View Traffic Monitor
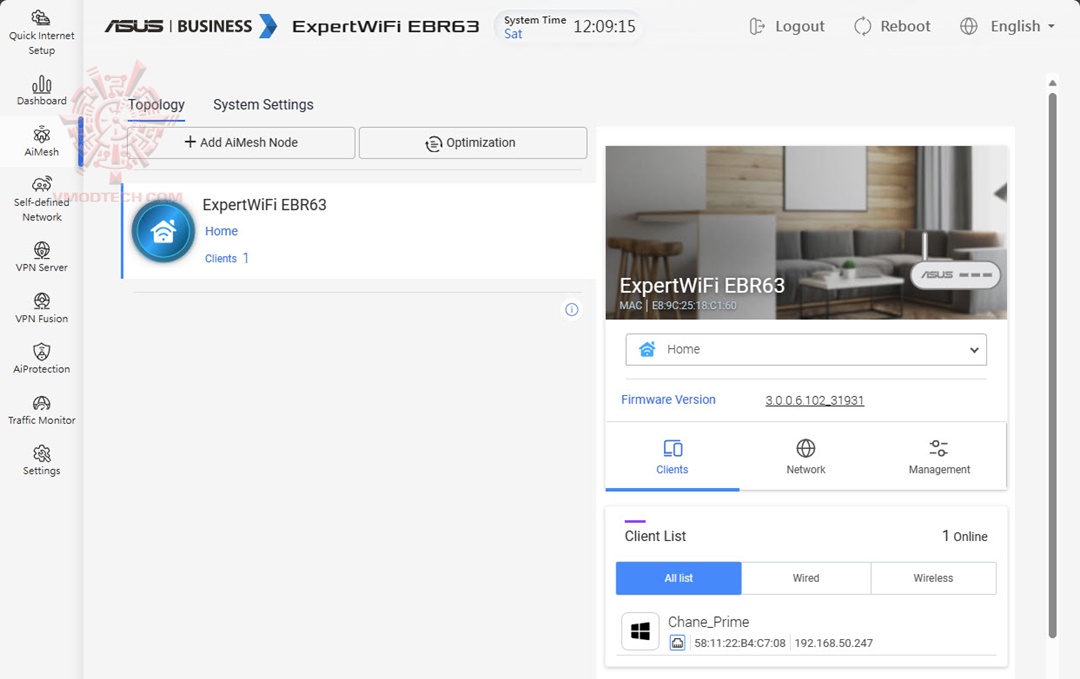The image size is (1080, 679). point(41,410)
